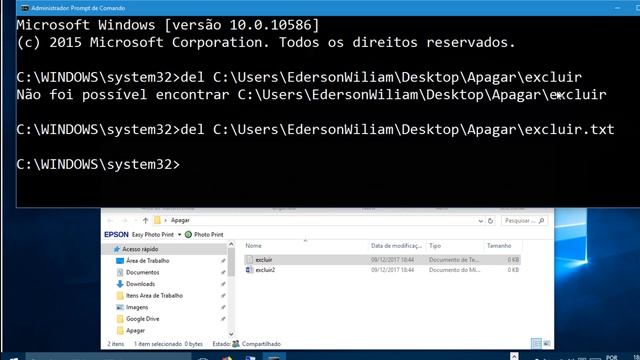This screenshot has height=360, width=640.
Task: Go up one folder in Explorer
Action: [x=145, y=220]
